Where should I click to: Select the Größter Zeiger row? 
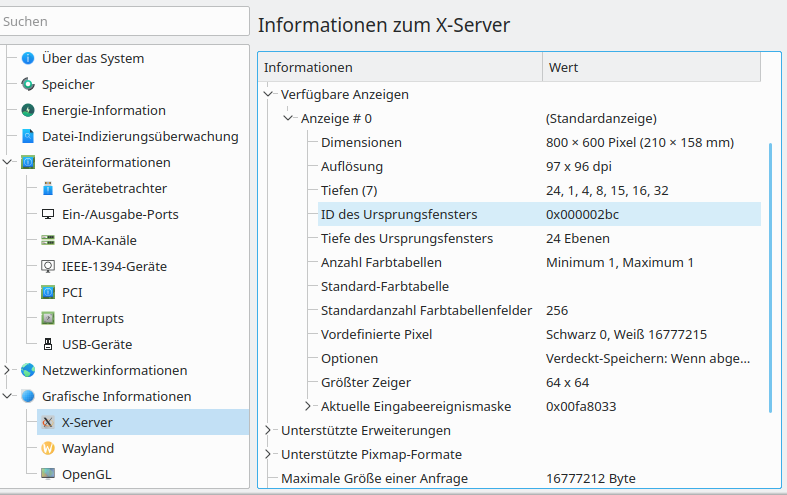point(540,383)
